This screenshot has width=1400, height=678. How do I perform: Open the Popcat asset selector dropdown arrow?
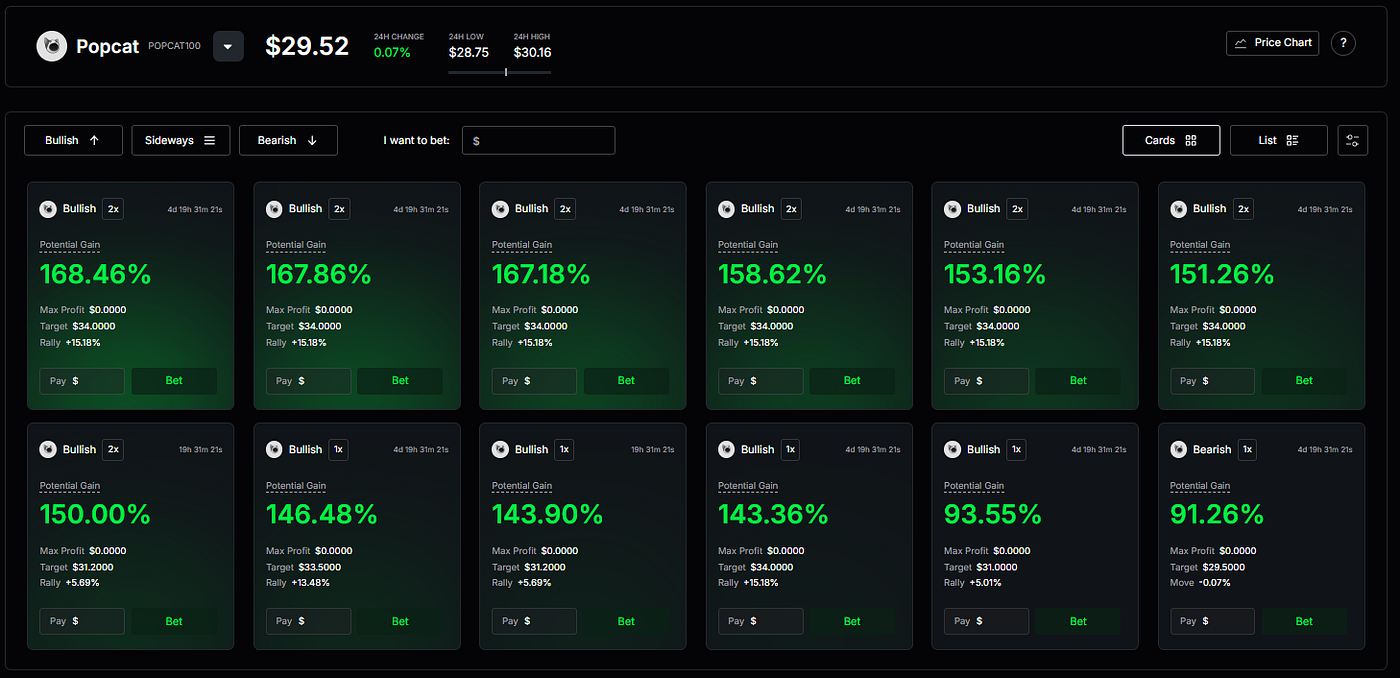tap(228, 46)
